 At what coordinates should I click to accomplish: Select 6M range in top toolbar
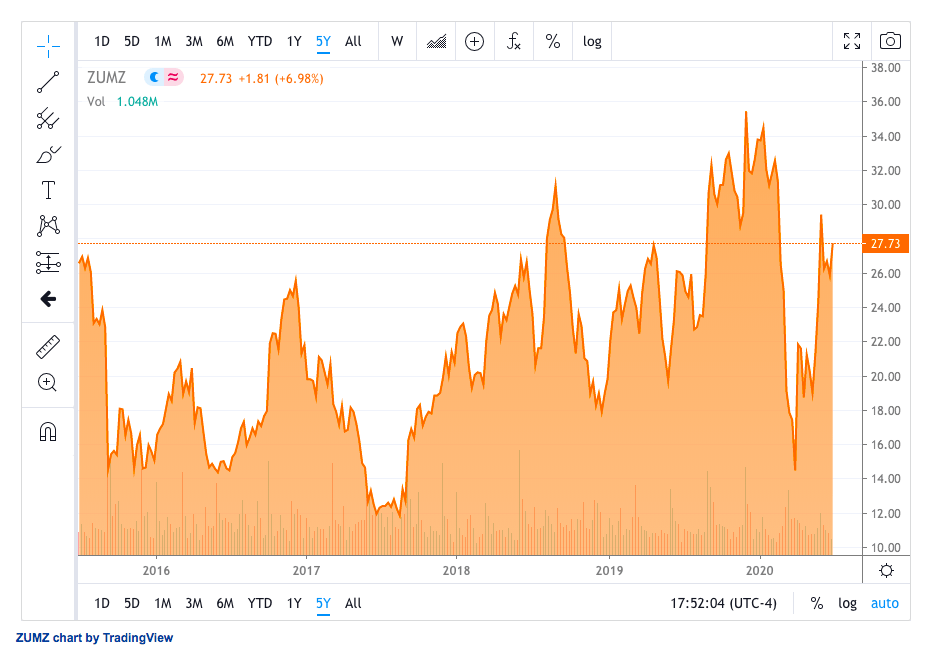tap(225, 41)
